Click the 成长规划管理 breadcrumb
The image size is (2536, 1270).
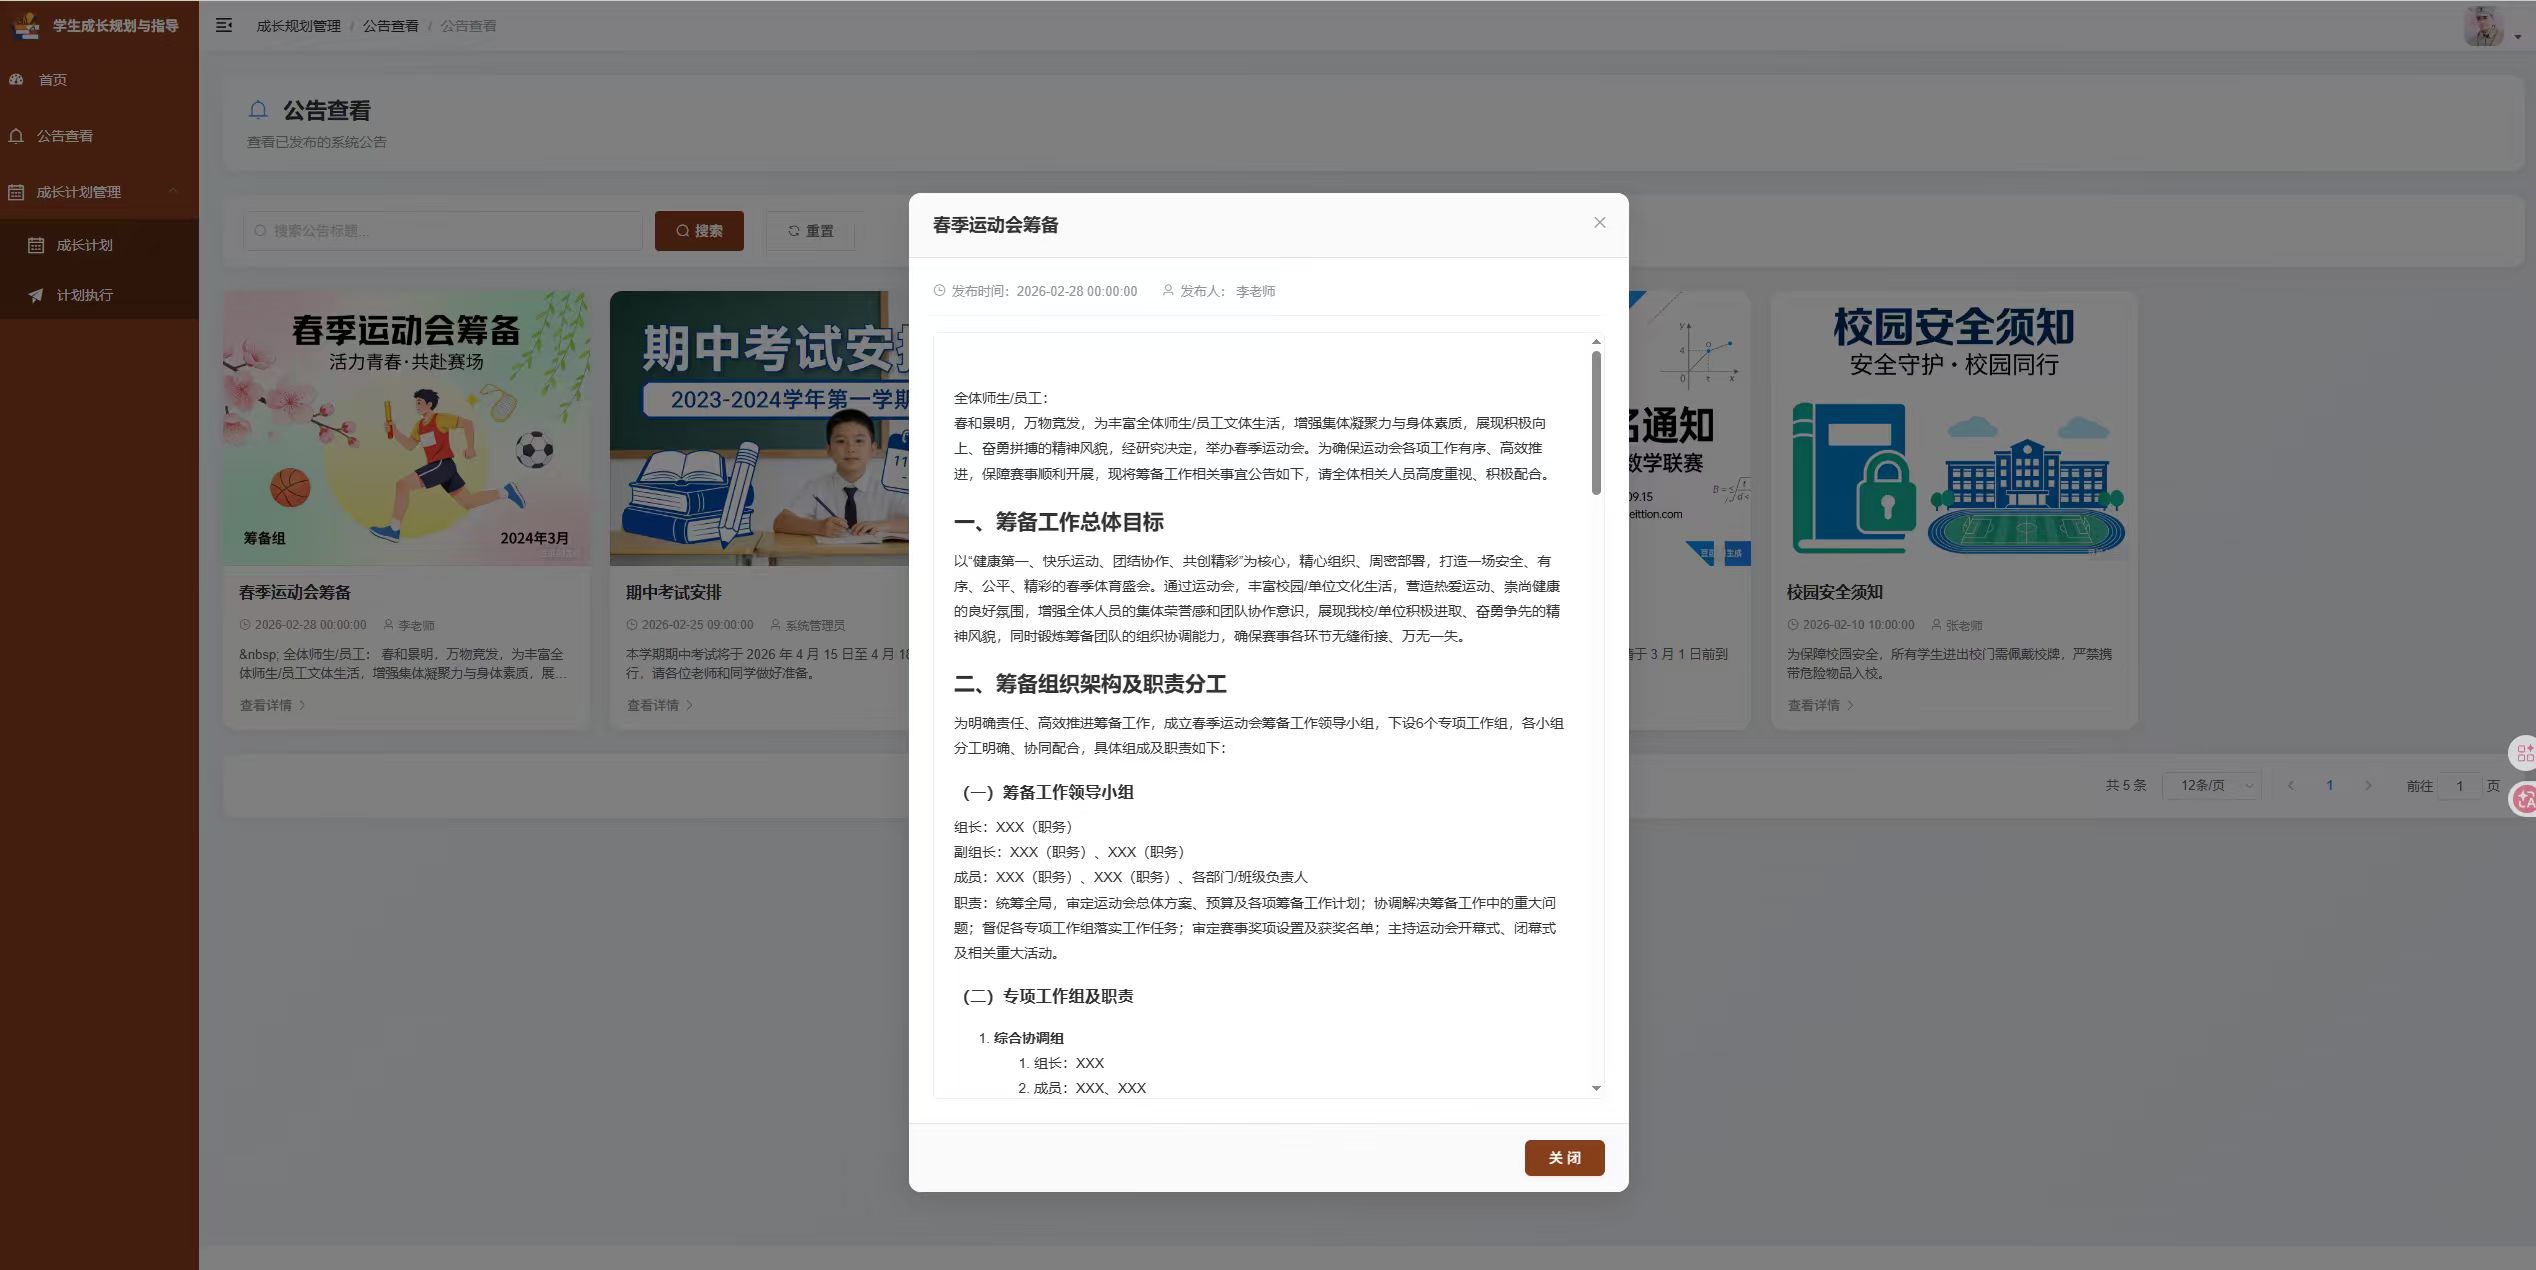click(299, 26)
